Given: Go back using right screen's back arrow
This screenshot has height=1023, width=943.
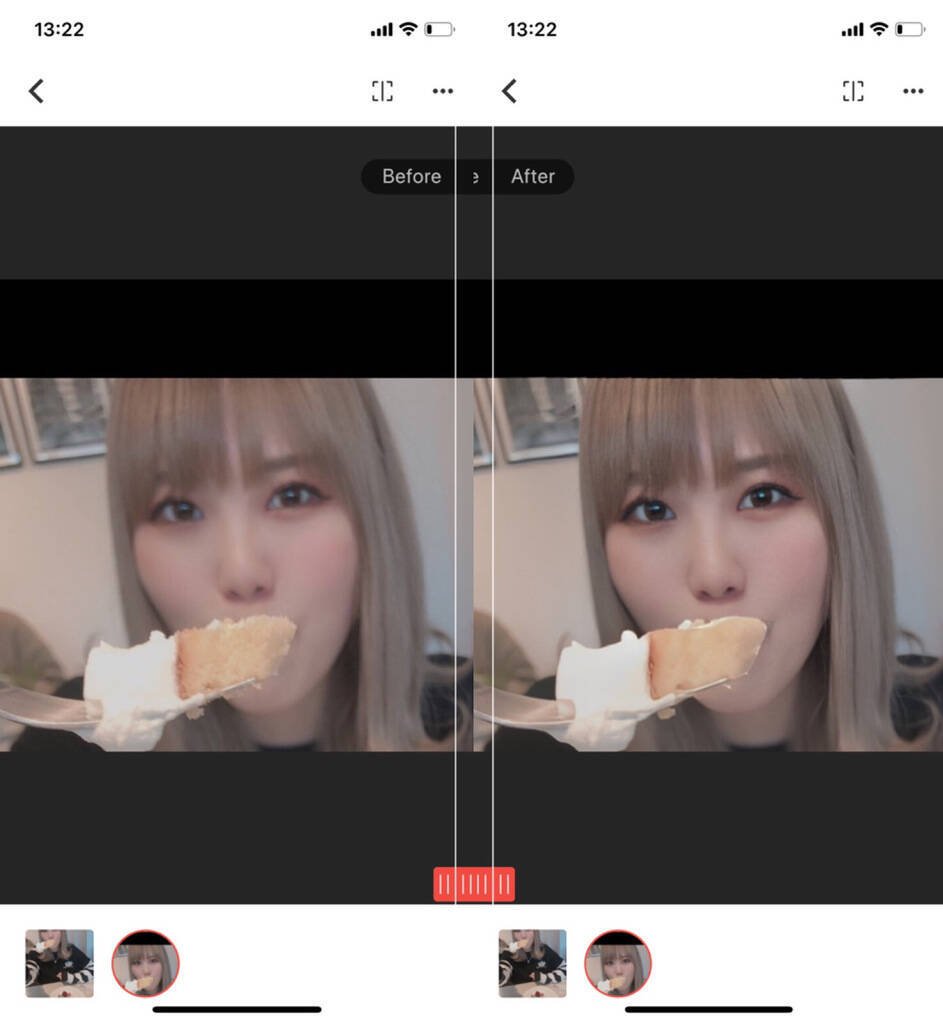Looking at the screenshot, I should click(x=510, y=91).
